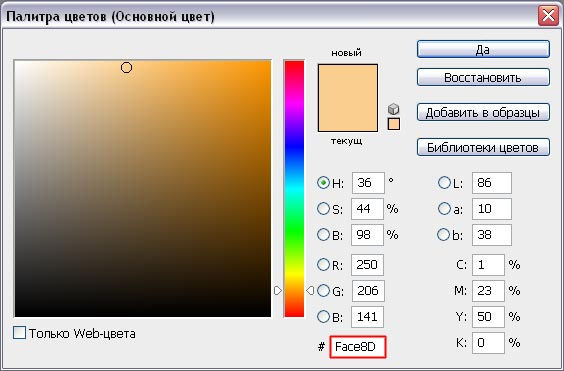564x371 pixels.
Task: Click the Lab b field showing 38
Action: coord(492,235)
